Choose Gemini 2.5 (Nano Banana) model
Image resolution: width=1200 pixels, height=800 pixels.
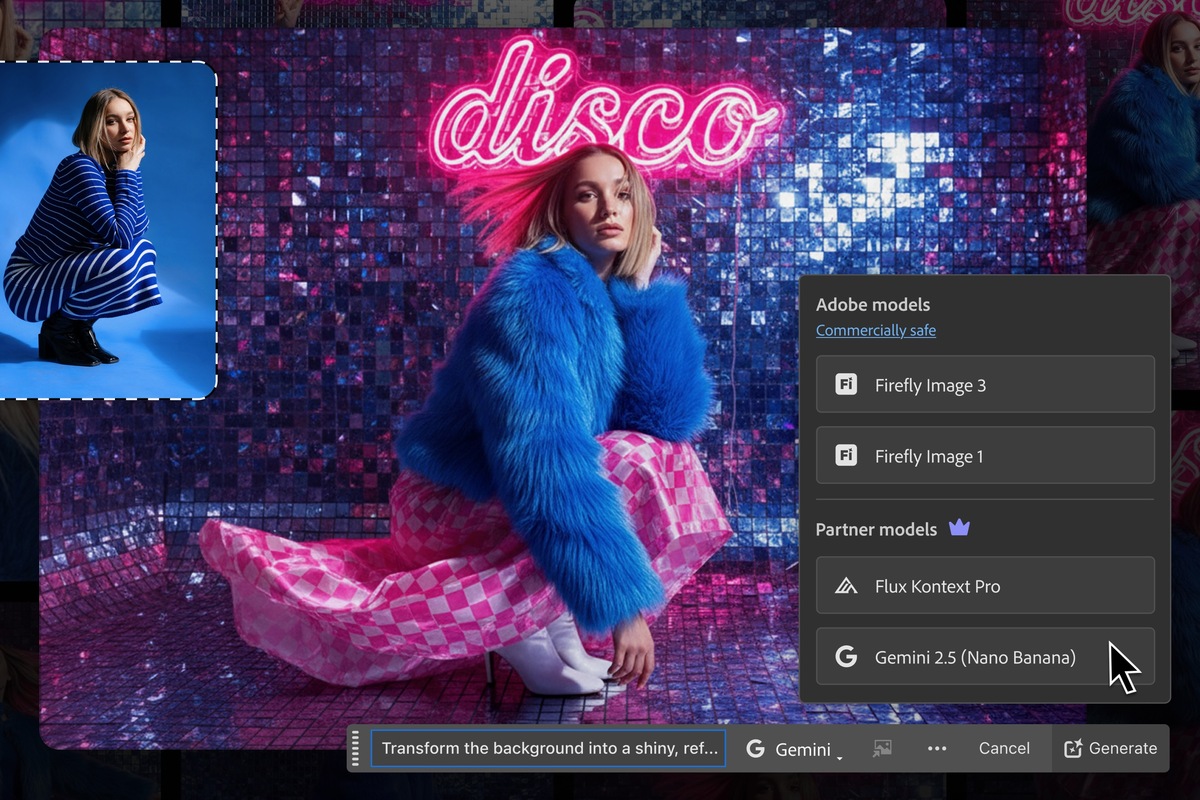tap(985, 657)
